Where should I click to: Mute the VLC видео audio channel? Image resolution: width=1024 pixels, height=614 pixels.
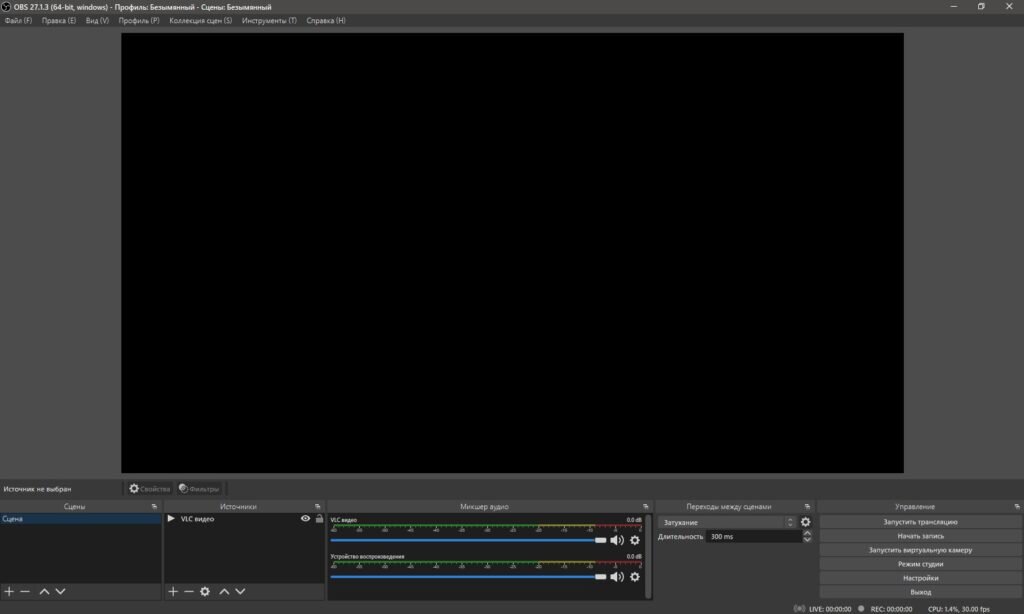pos(617,540)
